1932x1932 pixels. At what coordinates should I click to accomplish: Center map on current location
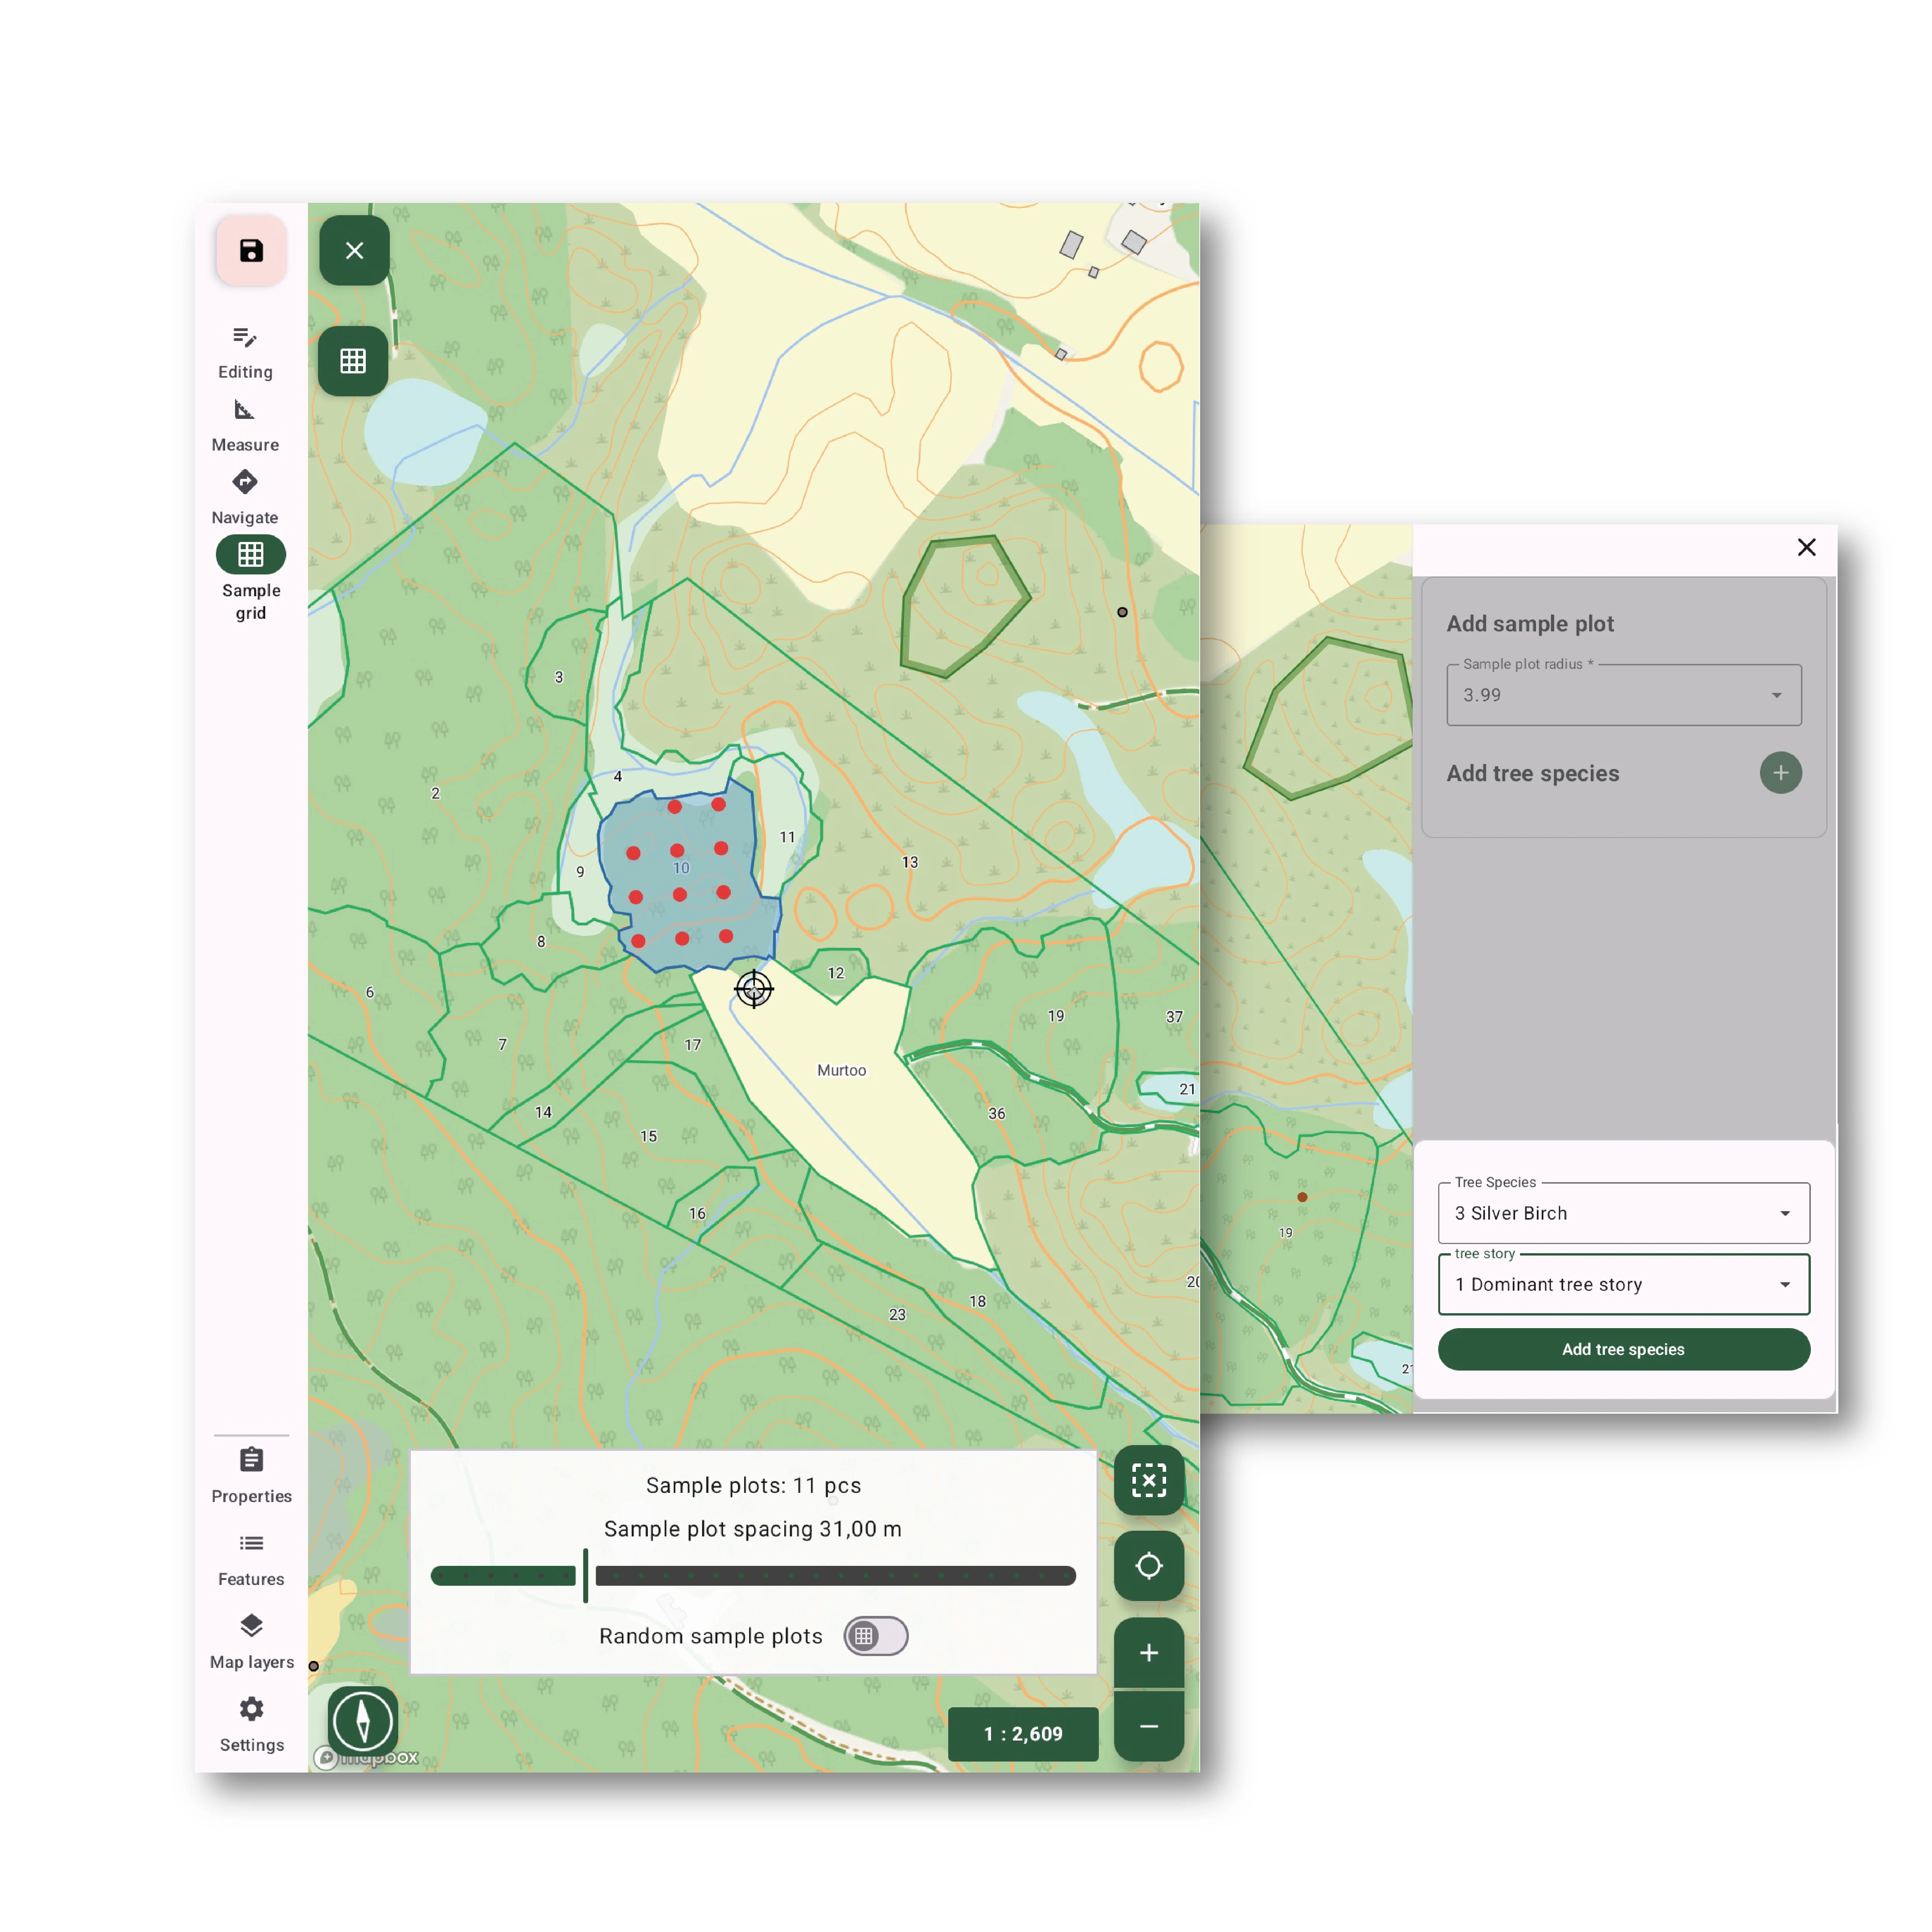click(1149, 1565)
